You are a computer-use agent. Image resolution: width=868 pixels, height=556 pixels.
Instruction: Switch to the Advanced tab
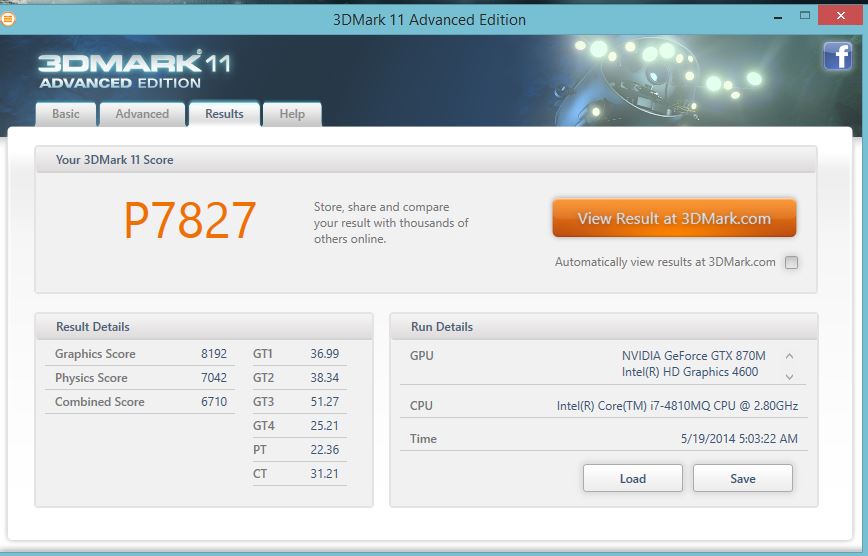[x=142, y=114]
